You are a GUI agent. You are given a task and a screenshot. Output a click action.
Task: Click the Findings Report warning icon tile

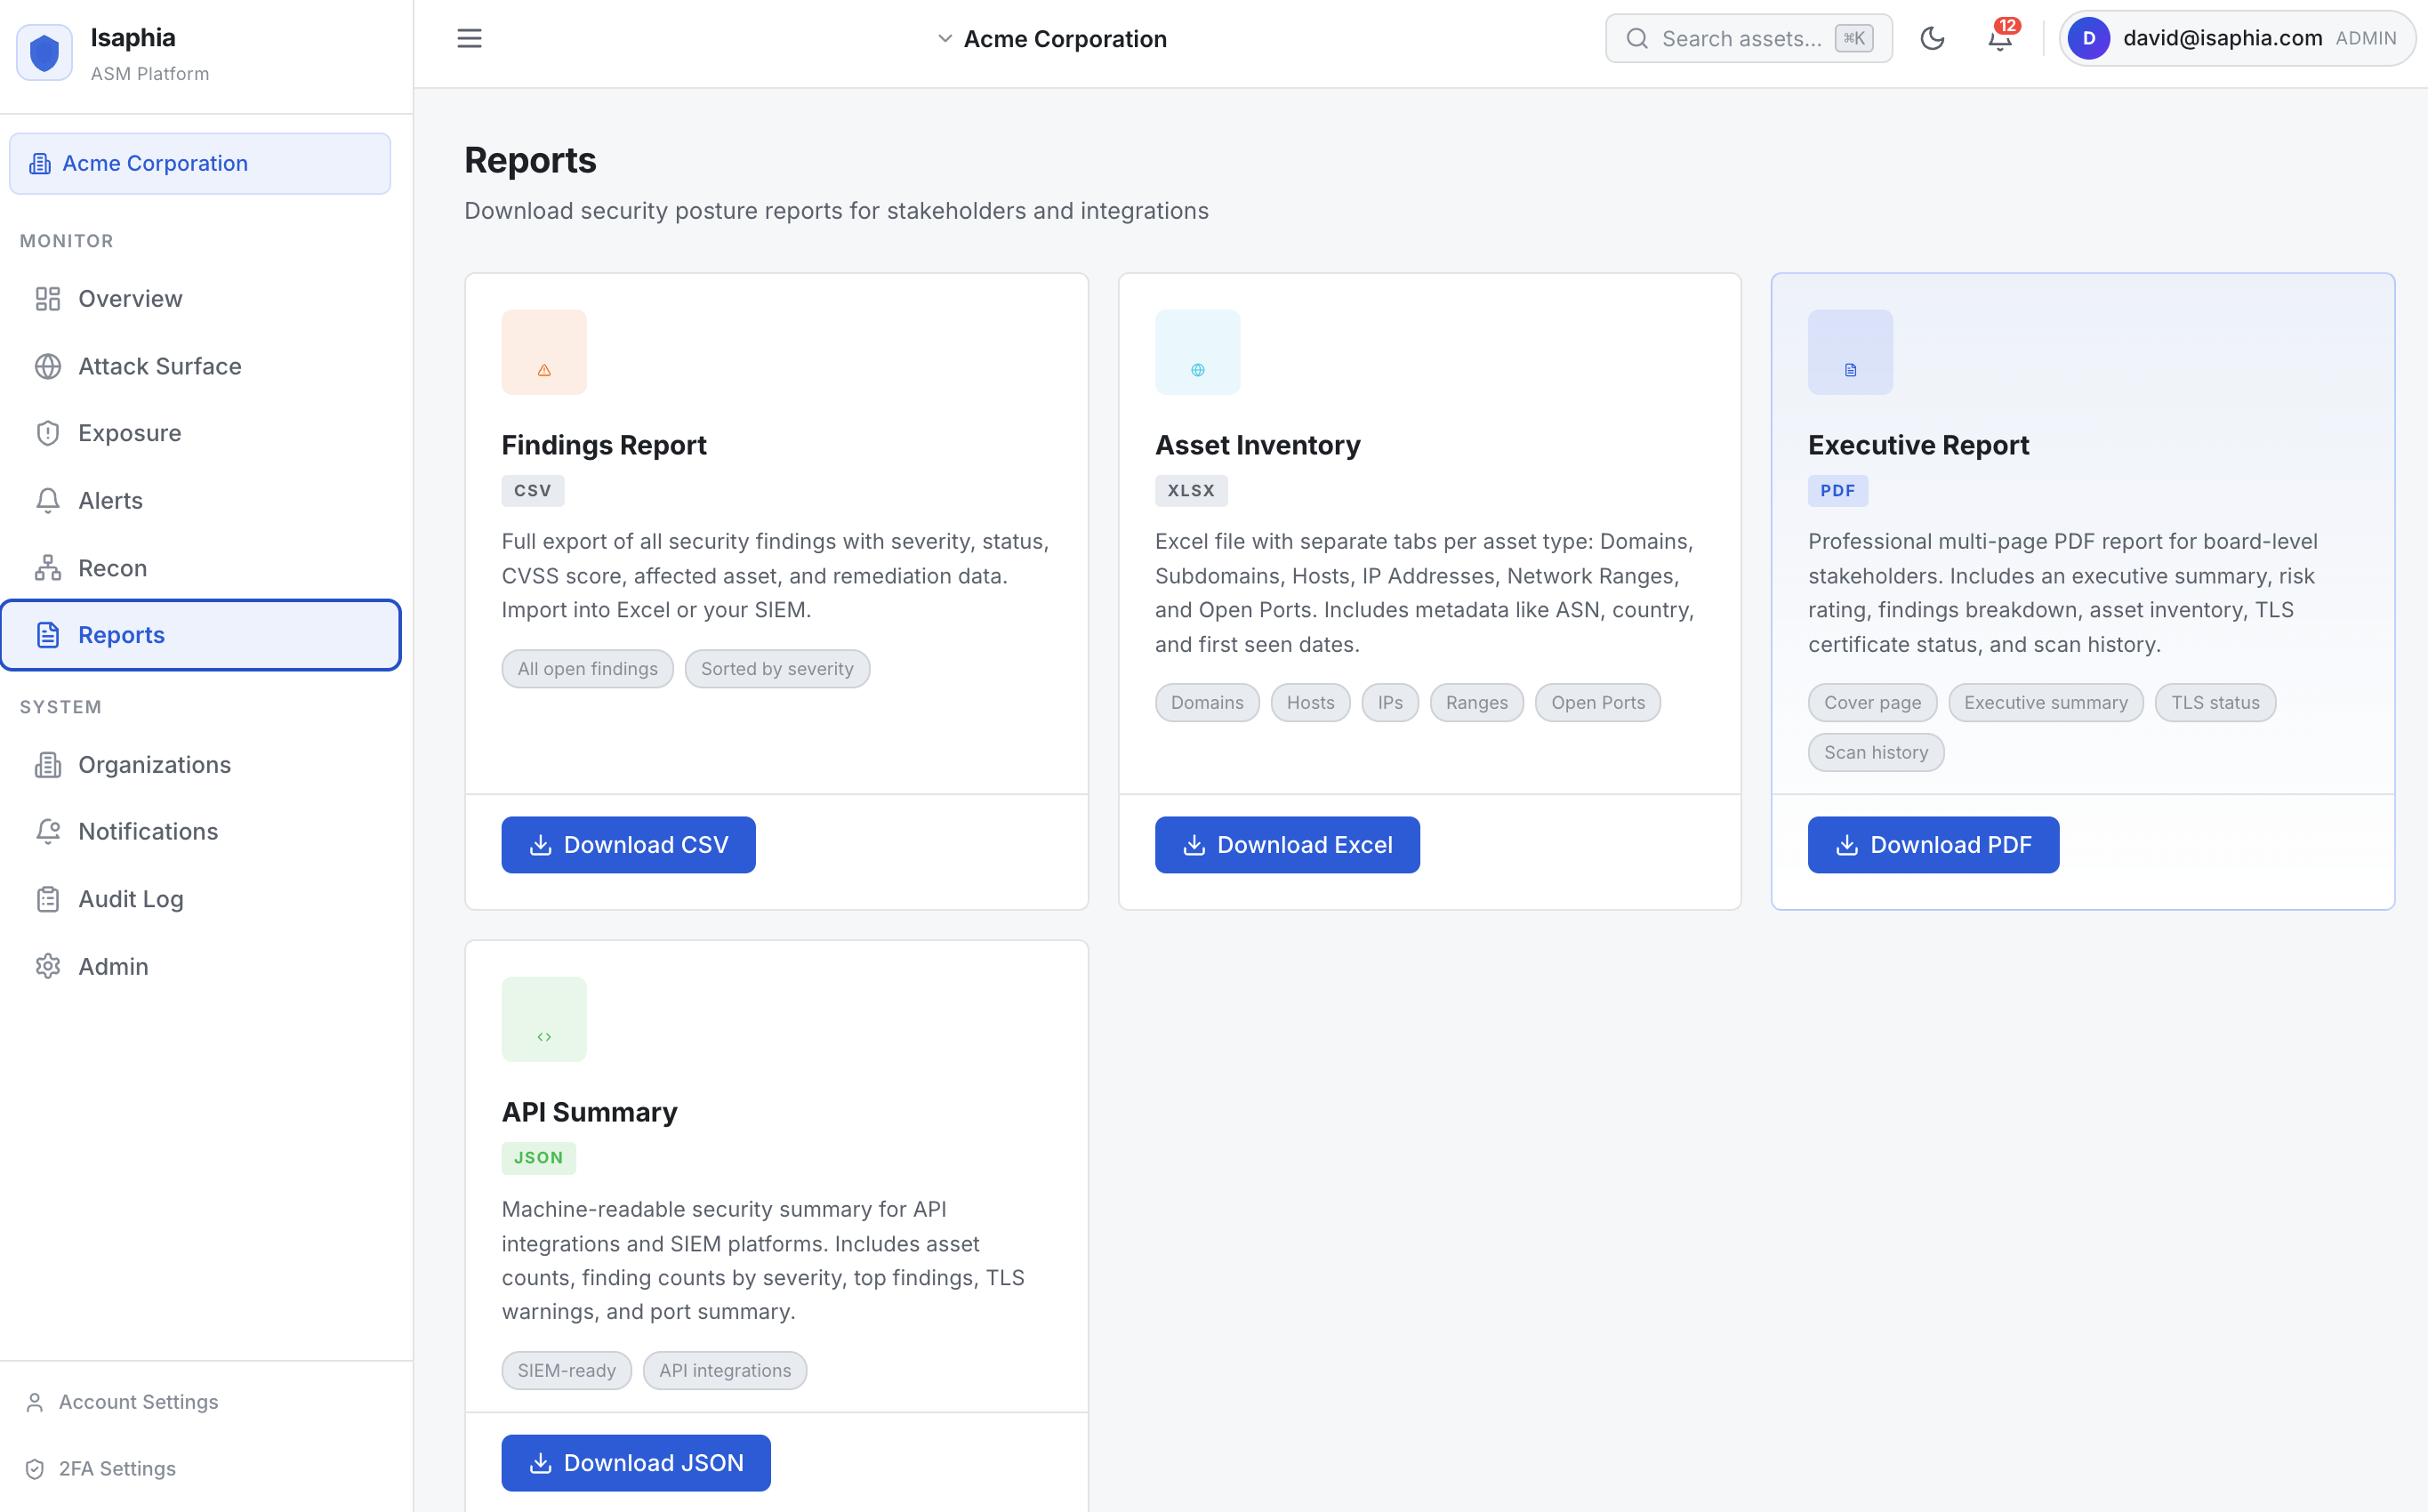(x=544, y=352)
